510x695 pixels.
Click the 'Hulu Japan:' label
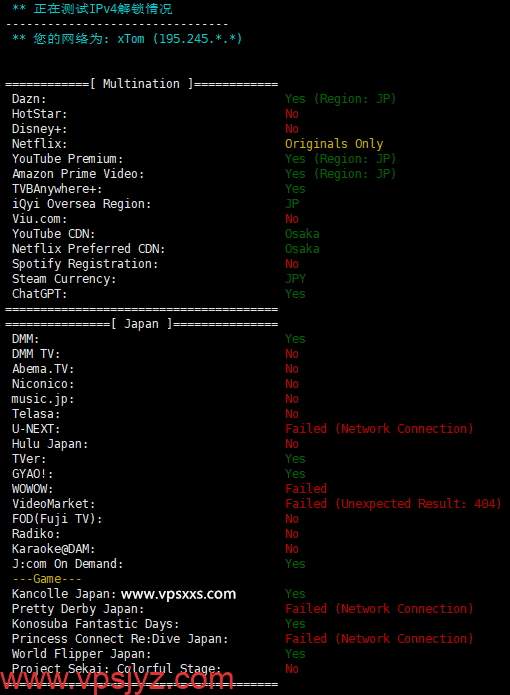point(50,444)
